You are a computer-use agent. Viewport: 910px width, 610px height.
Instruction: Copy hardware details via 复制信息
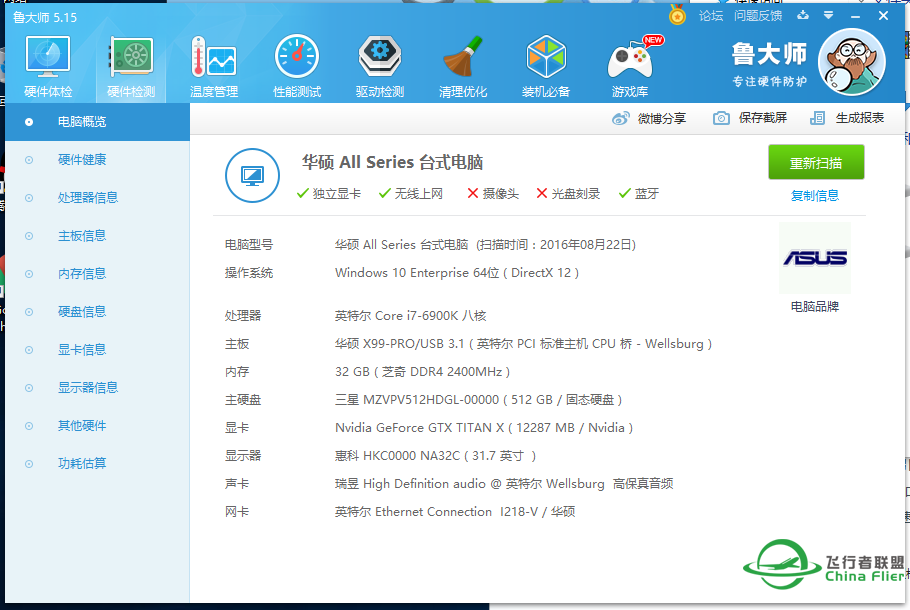pos(815,193)
